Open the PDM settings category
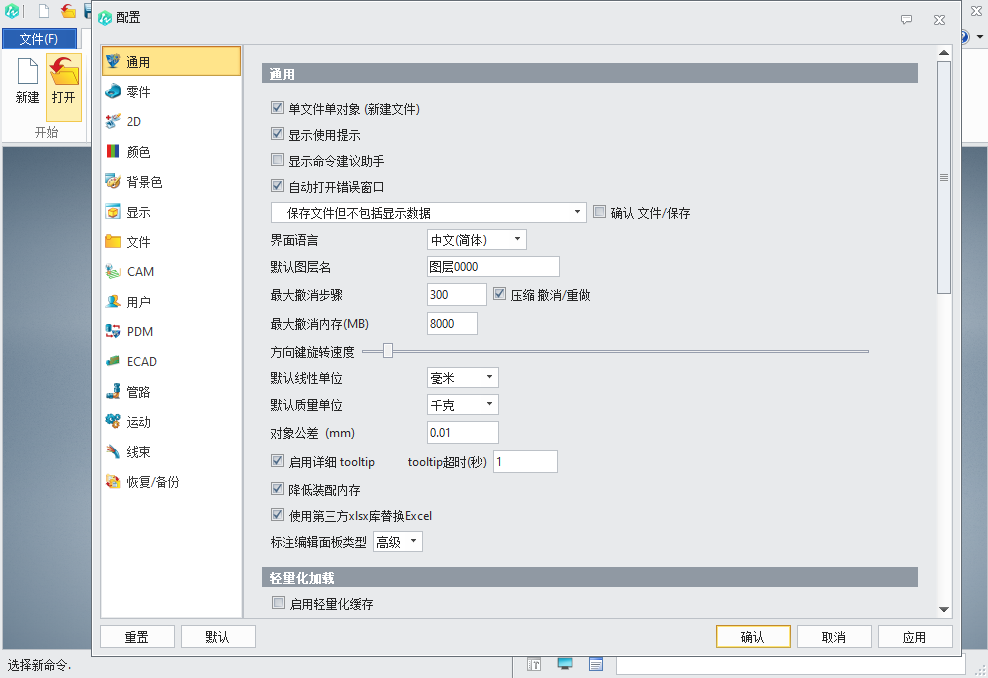 point(139,332)
